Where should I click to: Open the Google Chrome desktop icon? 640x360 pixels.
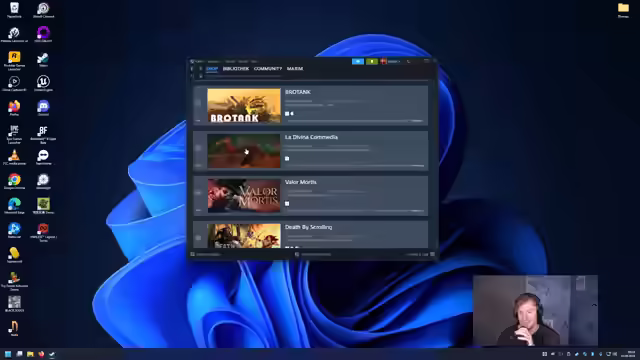(14, 182)
